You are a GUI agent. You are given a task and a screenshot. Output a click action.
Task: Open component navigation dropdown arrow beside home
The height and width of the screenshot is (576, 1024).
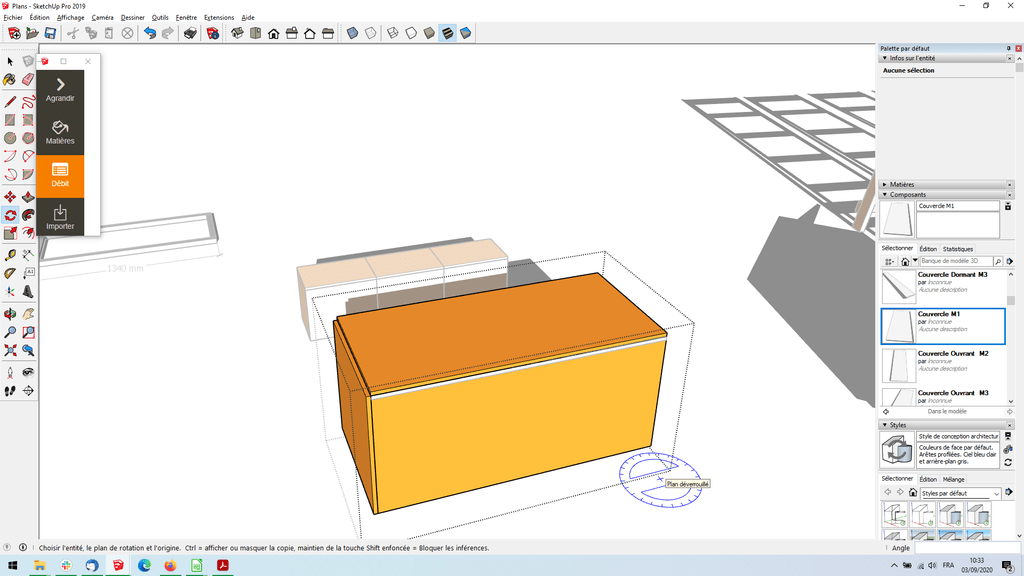(x=914, y=261)
